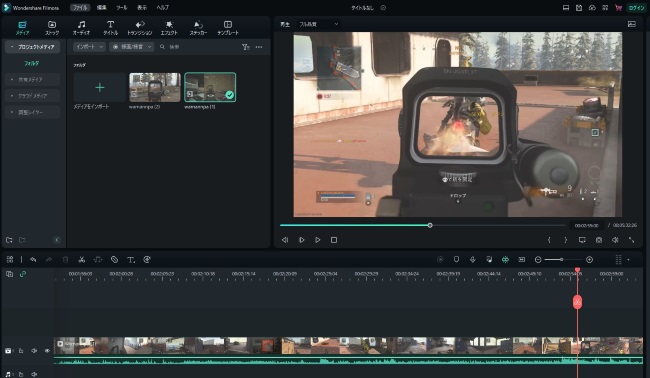Image resolution: width=650 pixels, height=378 pixels.
Task: Mute the audio track
Action: 34,374
